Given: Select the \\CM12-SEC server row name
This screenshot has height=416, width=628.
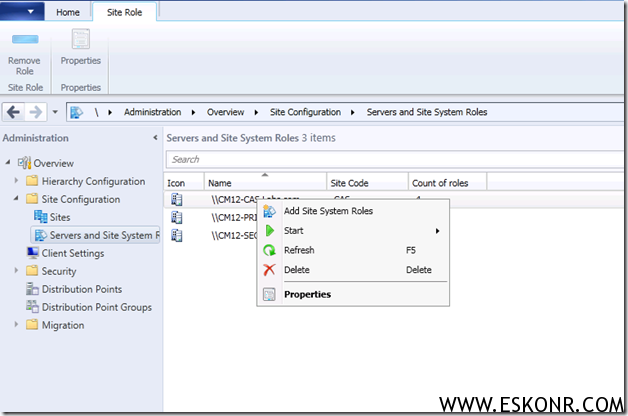Looking at the screenshot, I should (x=234, y=235).
